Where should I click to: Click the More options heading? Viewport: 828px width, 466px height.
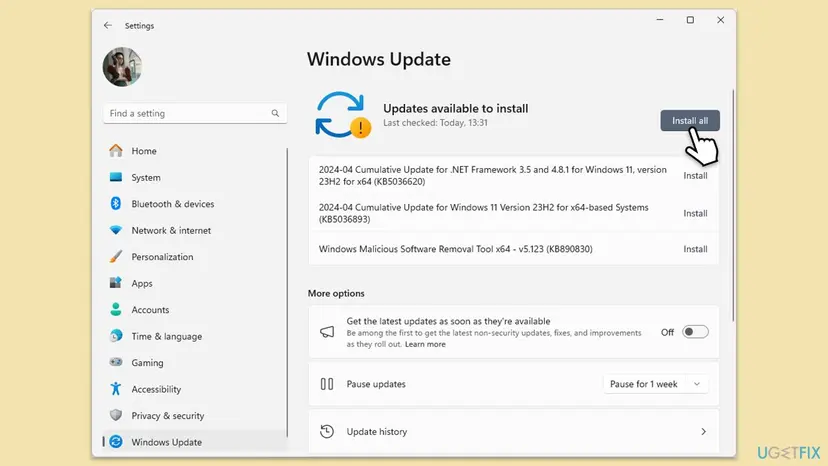[336, 293]
